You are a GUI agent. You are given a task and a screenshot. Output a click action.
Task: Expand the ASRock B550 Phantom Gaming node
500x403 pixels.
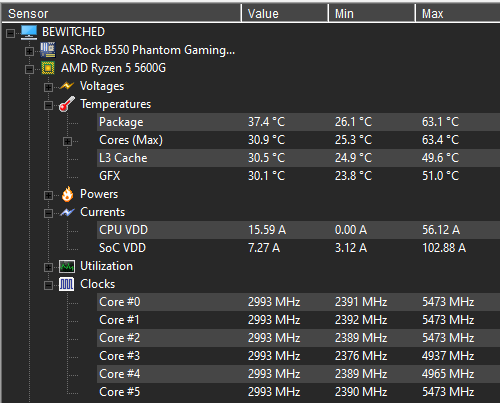pyautogui.click(x=29, y=51)
